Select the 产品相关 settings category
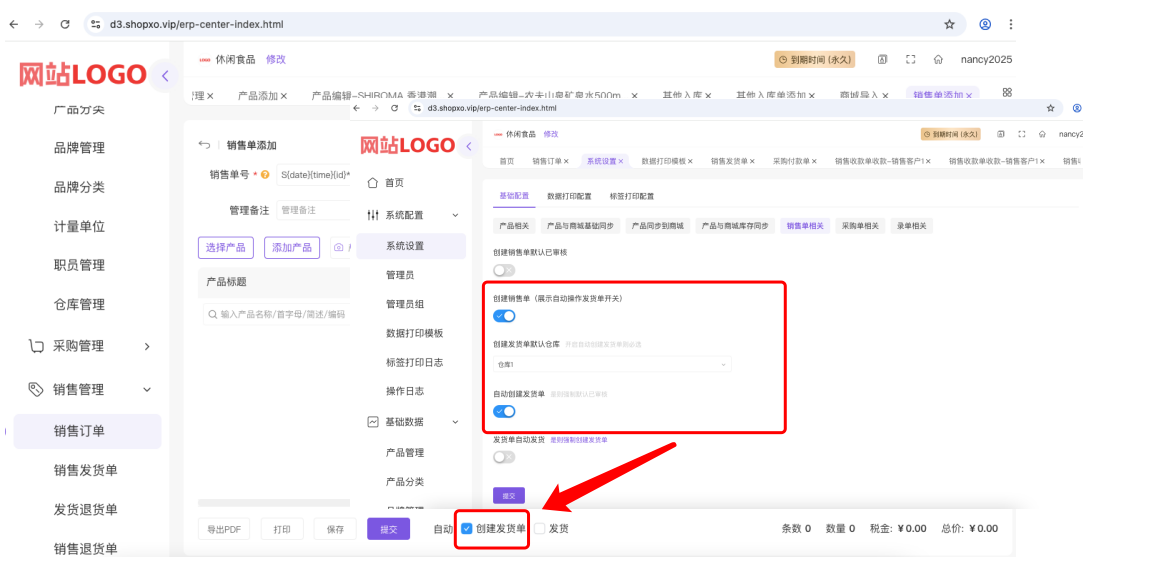This screenshot has height=581, width=1151. coord(514,226)
